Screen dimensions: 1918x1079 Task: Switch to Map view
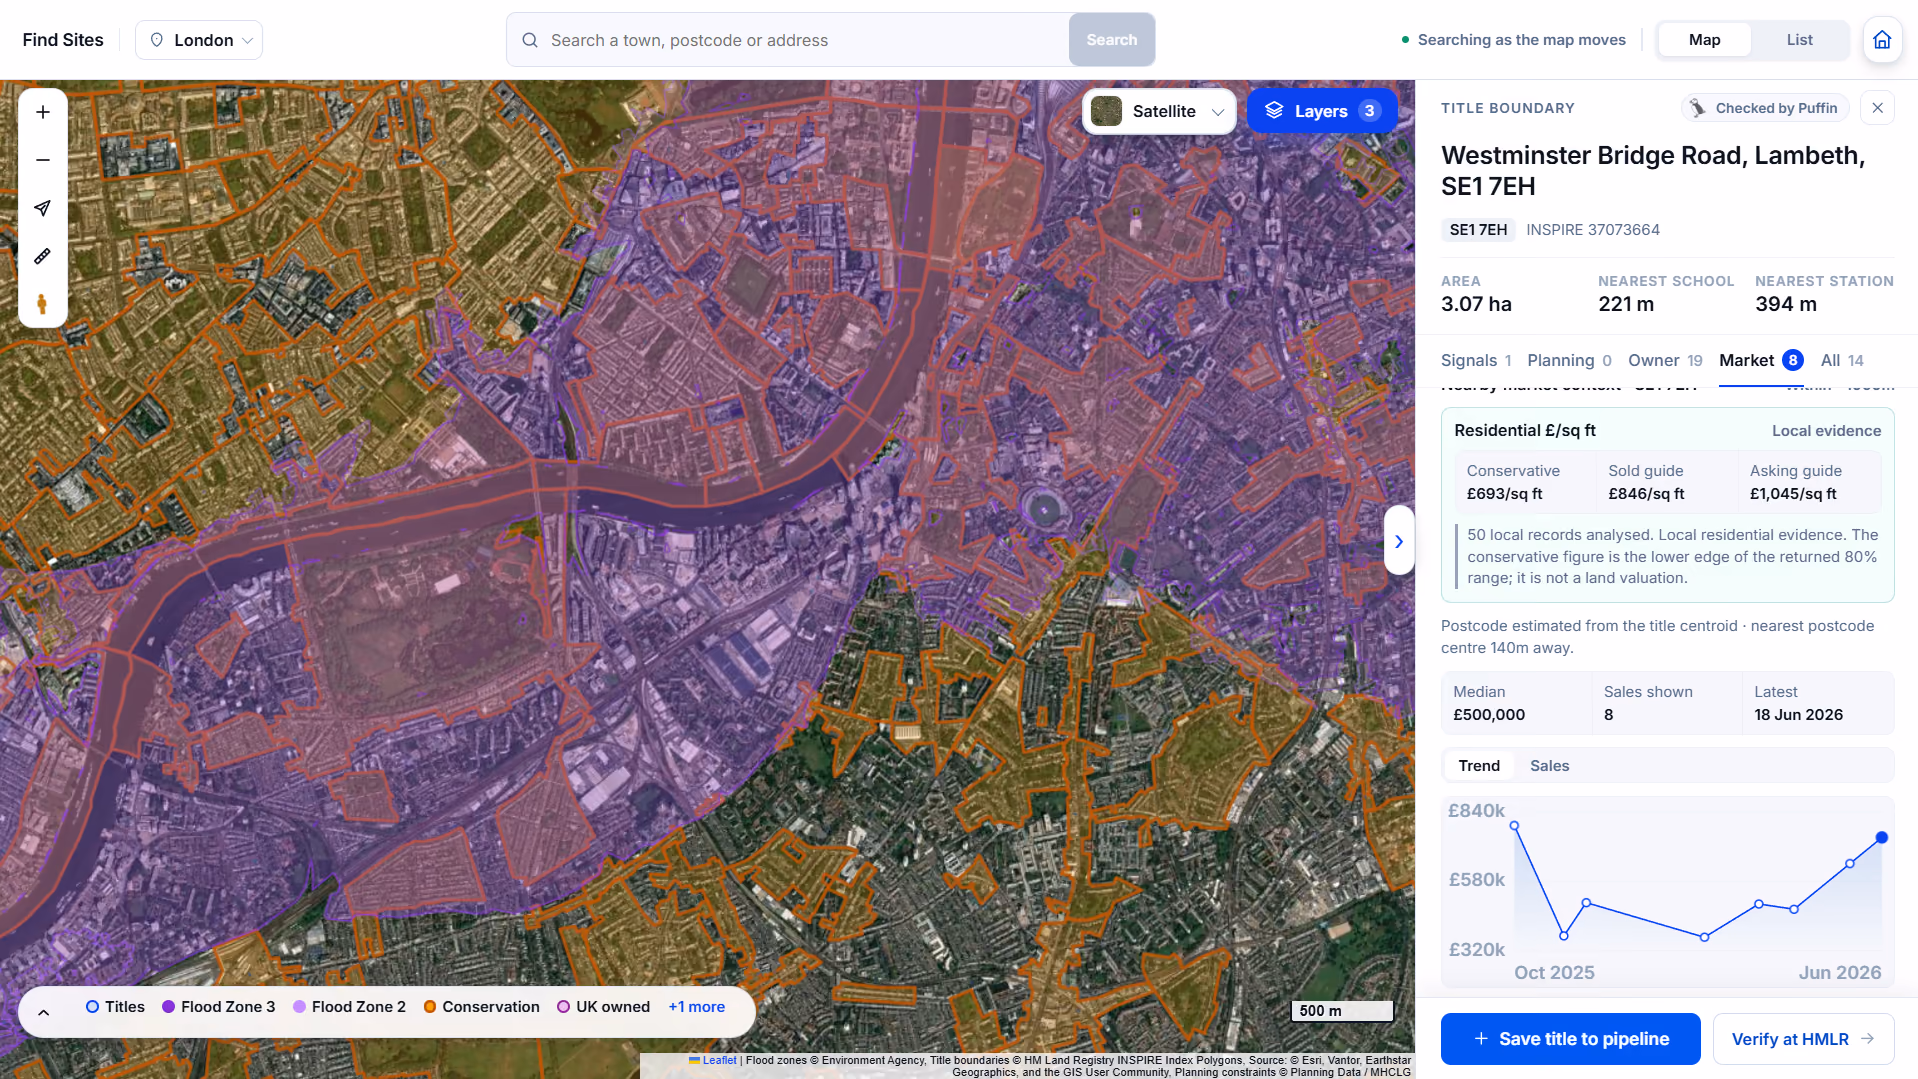pos(1705,40)
